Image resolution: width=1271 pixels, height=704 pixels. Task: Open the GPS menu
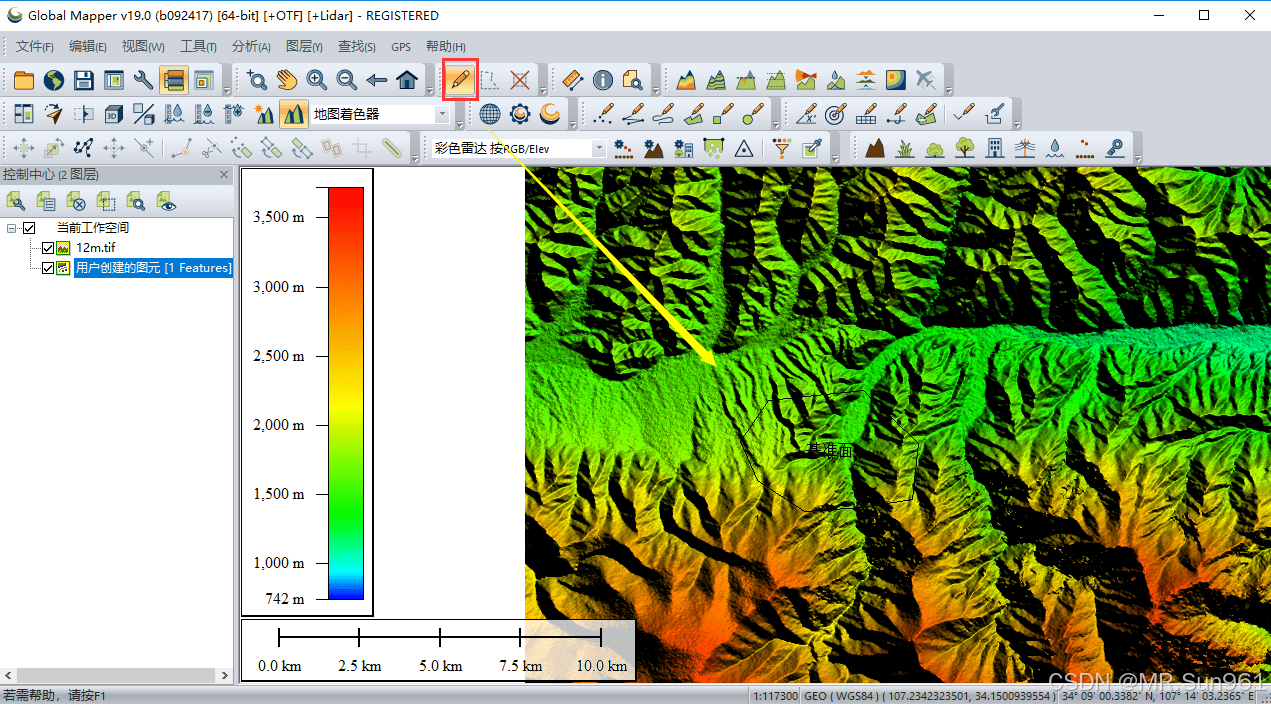[401, 46]
